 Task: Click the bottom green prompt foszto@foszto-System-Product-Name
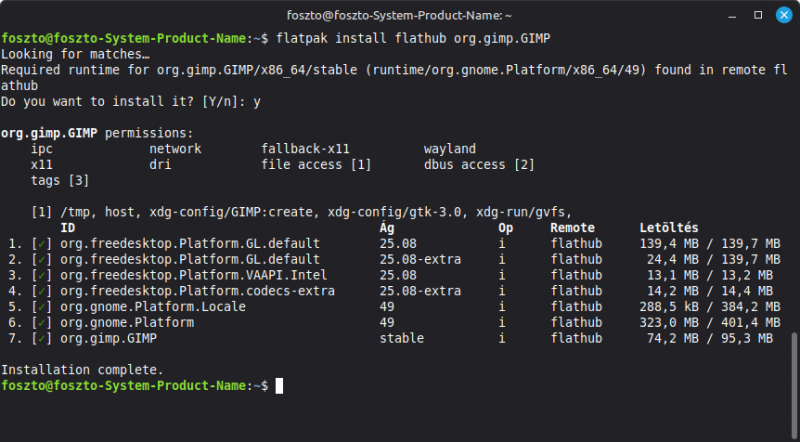123,386
